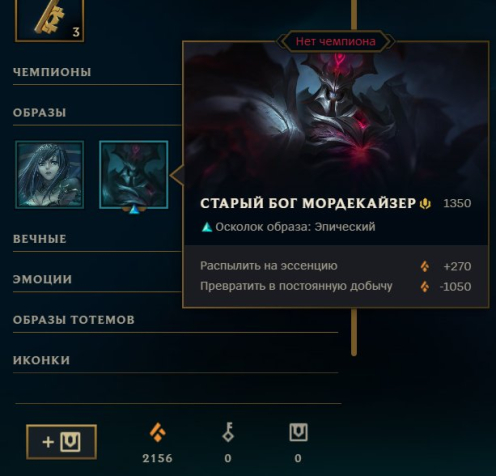Click the key fragment icon at the bottom
The height and width of the screenshot is (476, 496).
coord(228,432)
